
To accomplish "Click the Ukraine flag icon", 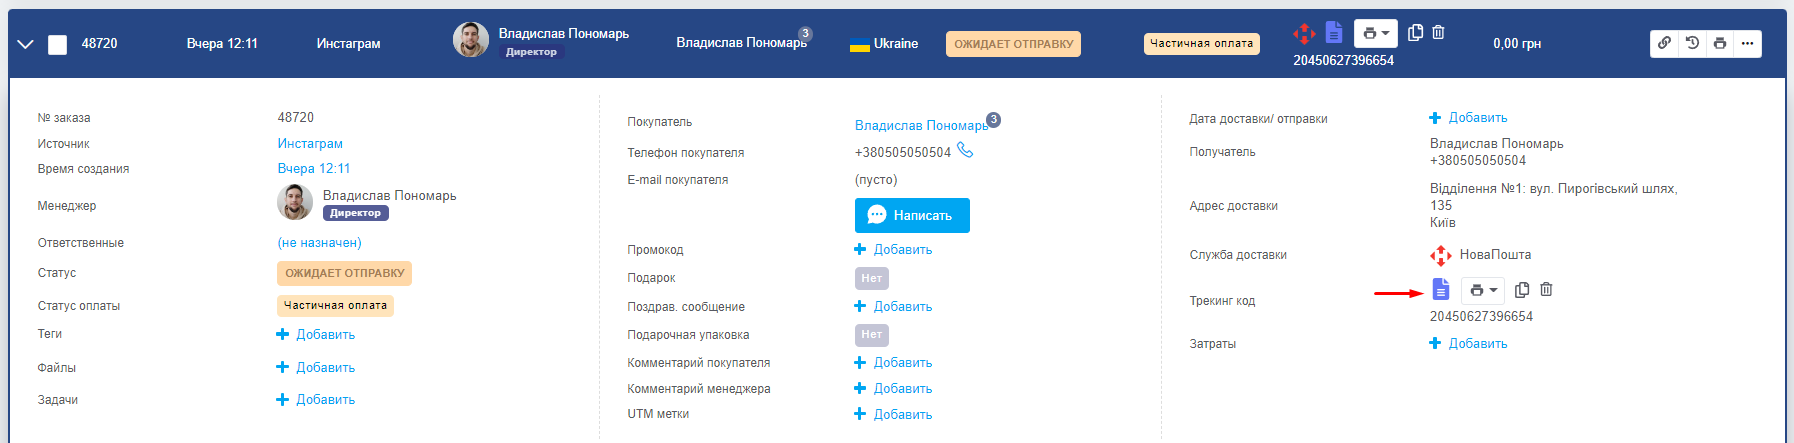I will pos(859,44).
